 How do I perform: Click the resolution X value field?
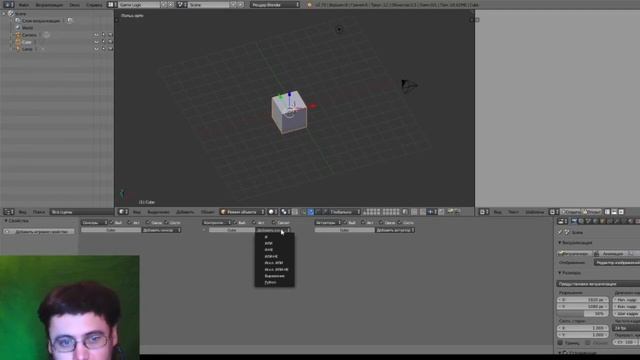[583, 300]
